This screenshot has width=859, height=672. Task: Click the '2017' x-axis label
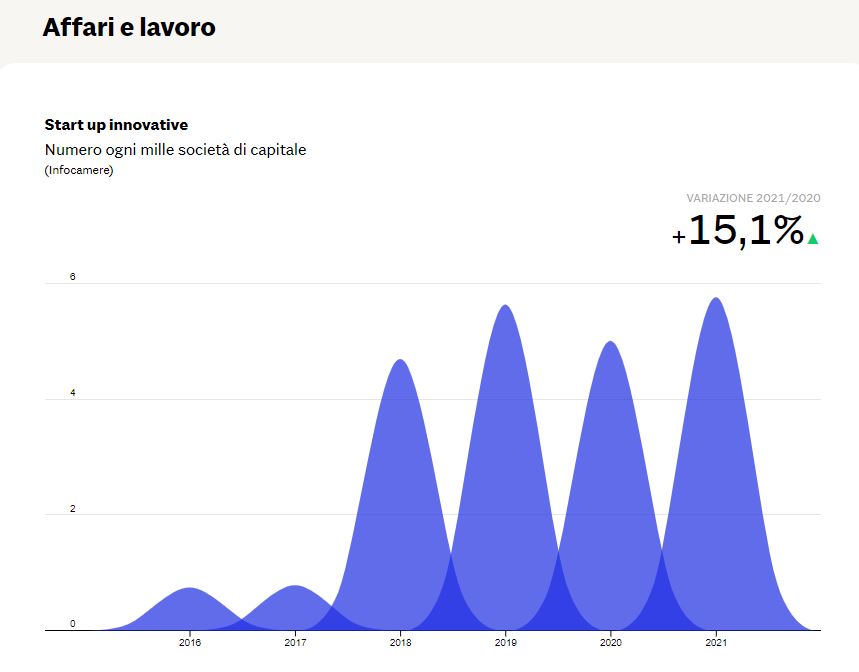[295, 642]
